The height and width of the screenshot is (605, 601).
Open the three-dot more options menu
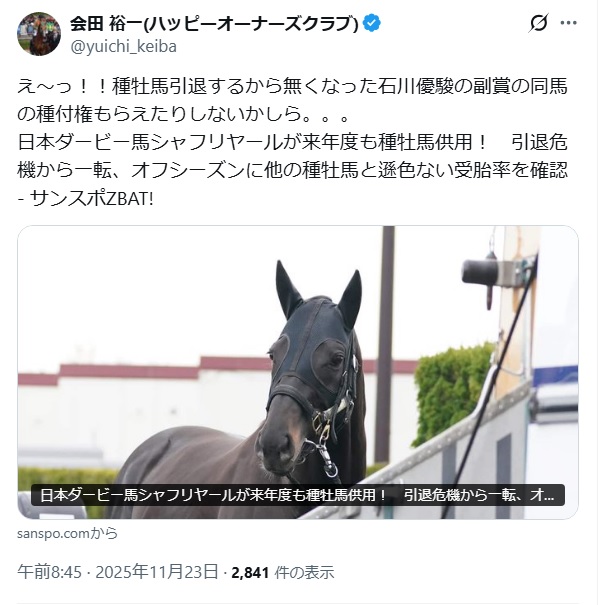click(x=568, y=23)
